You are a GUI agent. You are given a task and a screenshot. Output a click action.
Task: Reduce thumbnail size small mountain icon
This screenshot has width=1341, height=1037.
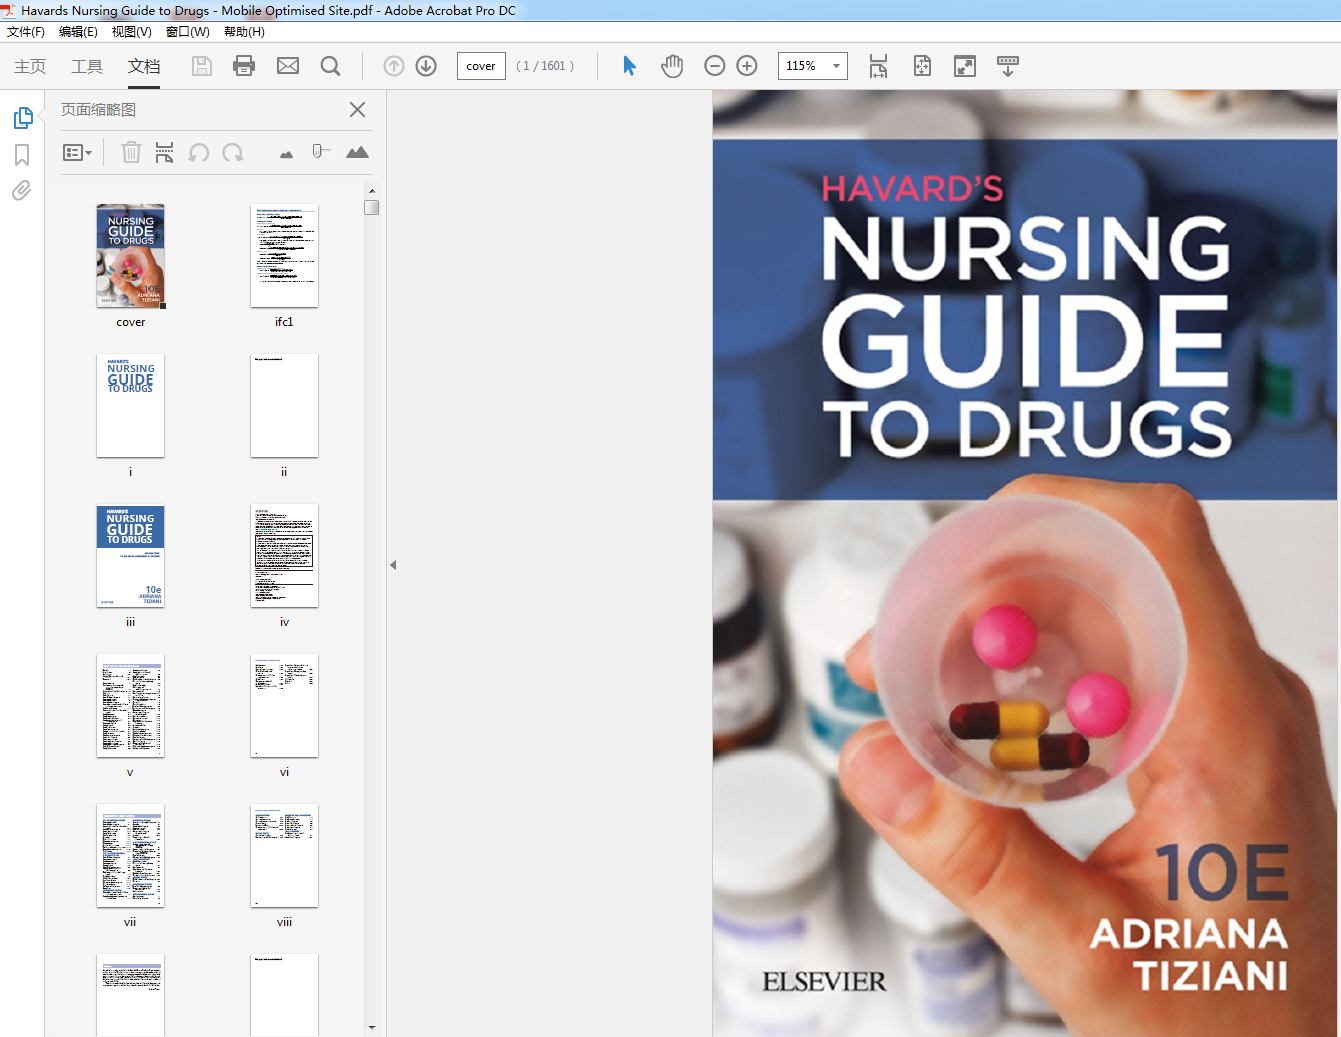tap(287, 154)
